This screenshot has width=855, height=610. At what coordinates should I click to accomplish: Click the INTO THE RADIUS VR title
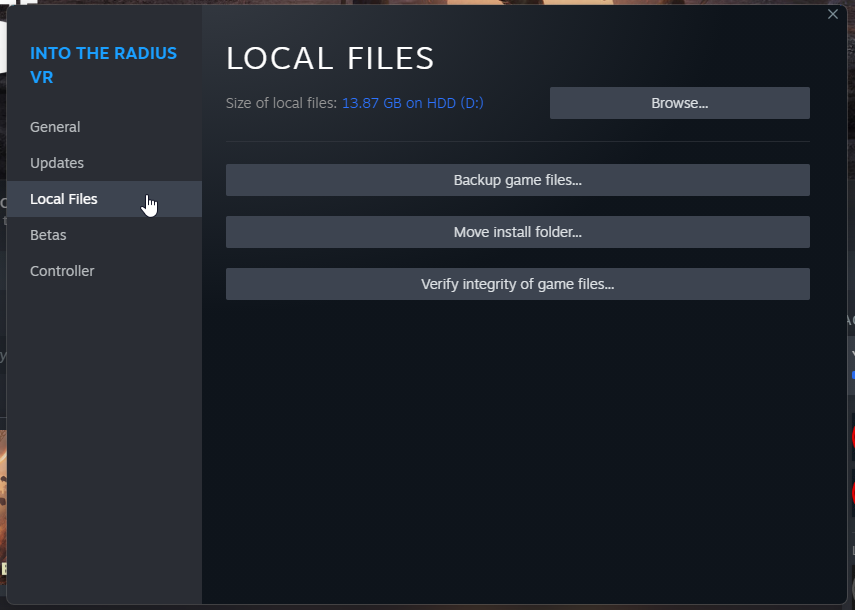104,65
